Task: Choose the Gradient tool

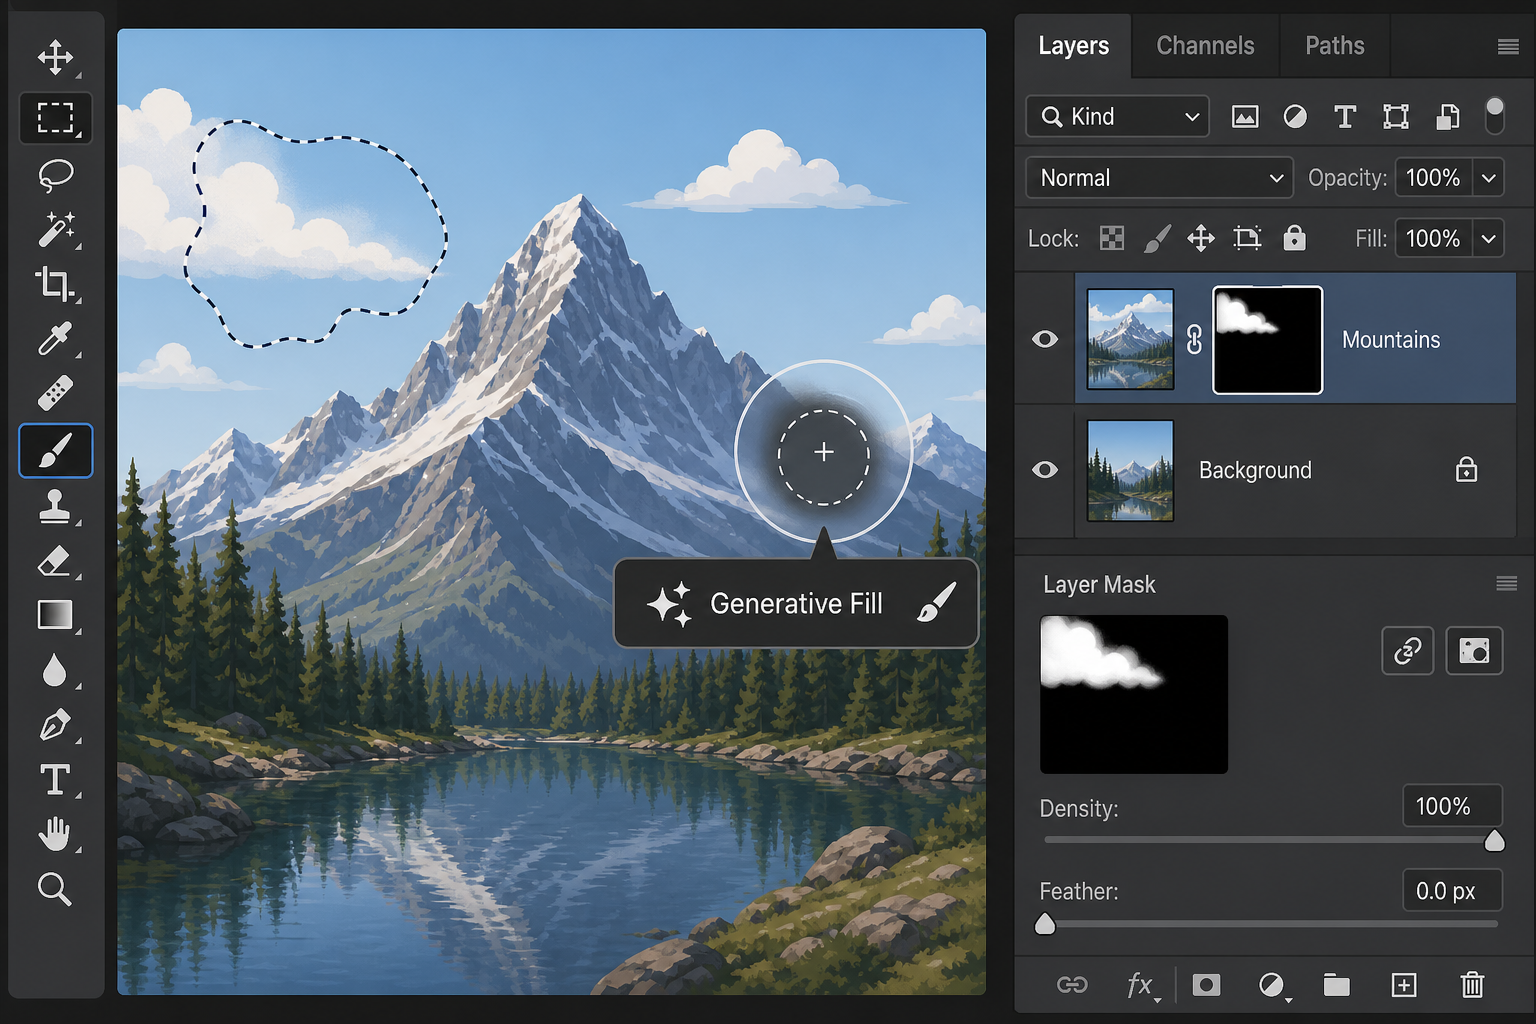Action: (x=55, y=615)
